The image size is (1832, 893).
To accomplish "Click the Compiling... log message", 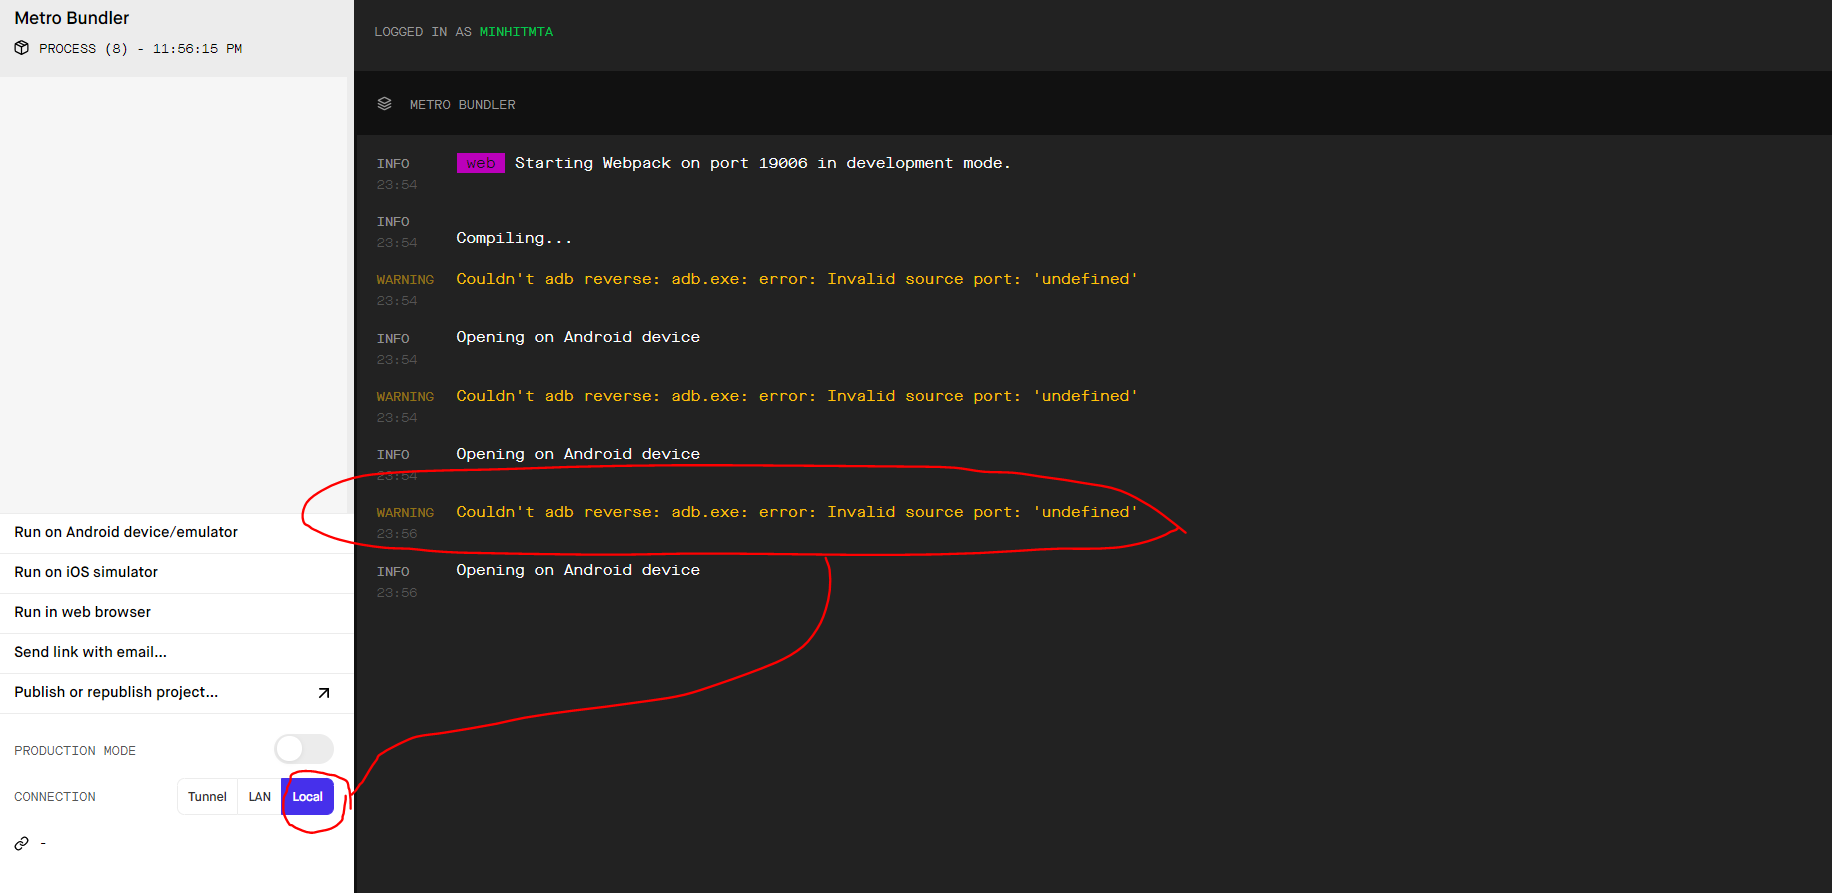I will pyautogui.click(x=514, y=238).
